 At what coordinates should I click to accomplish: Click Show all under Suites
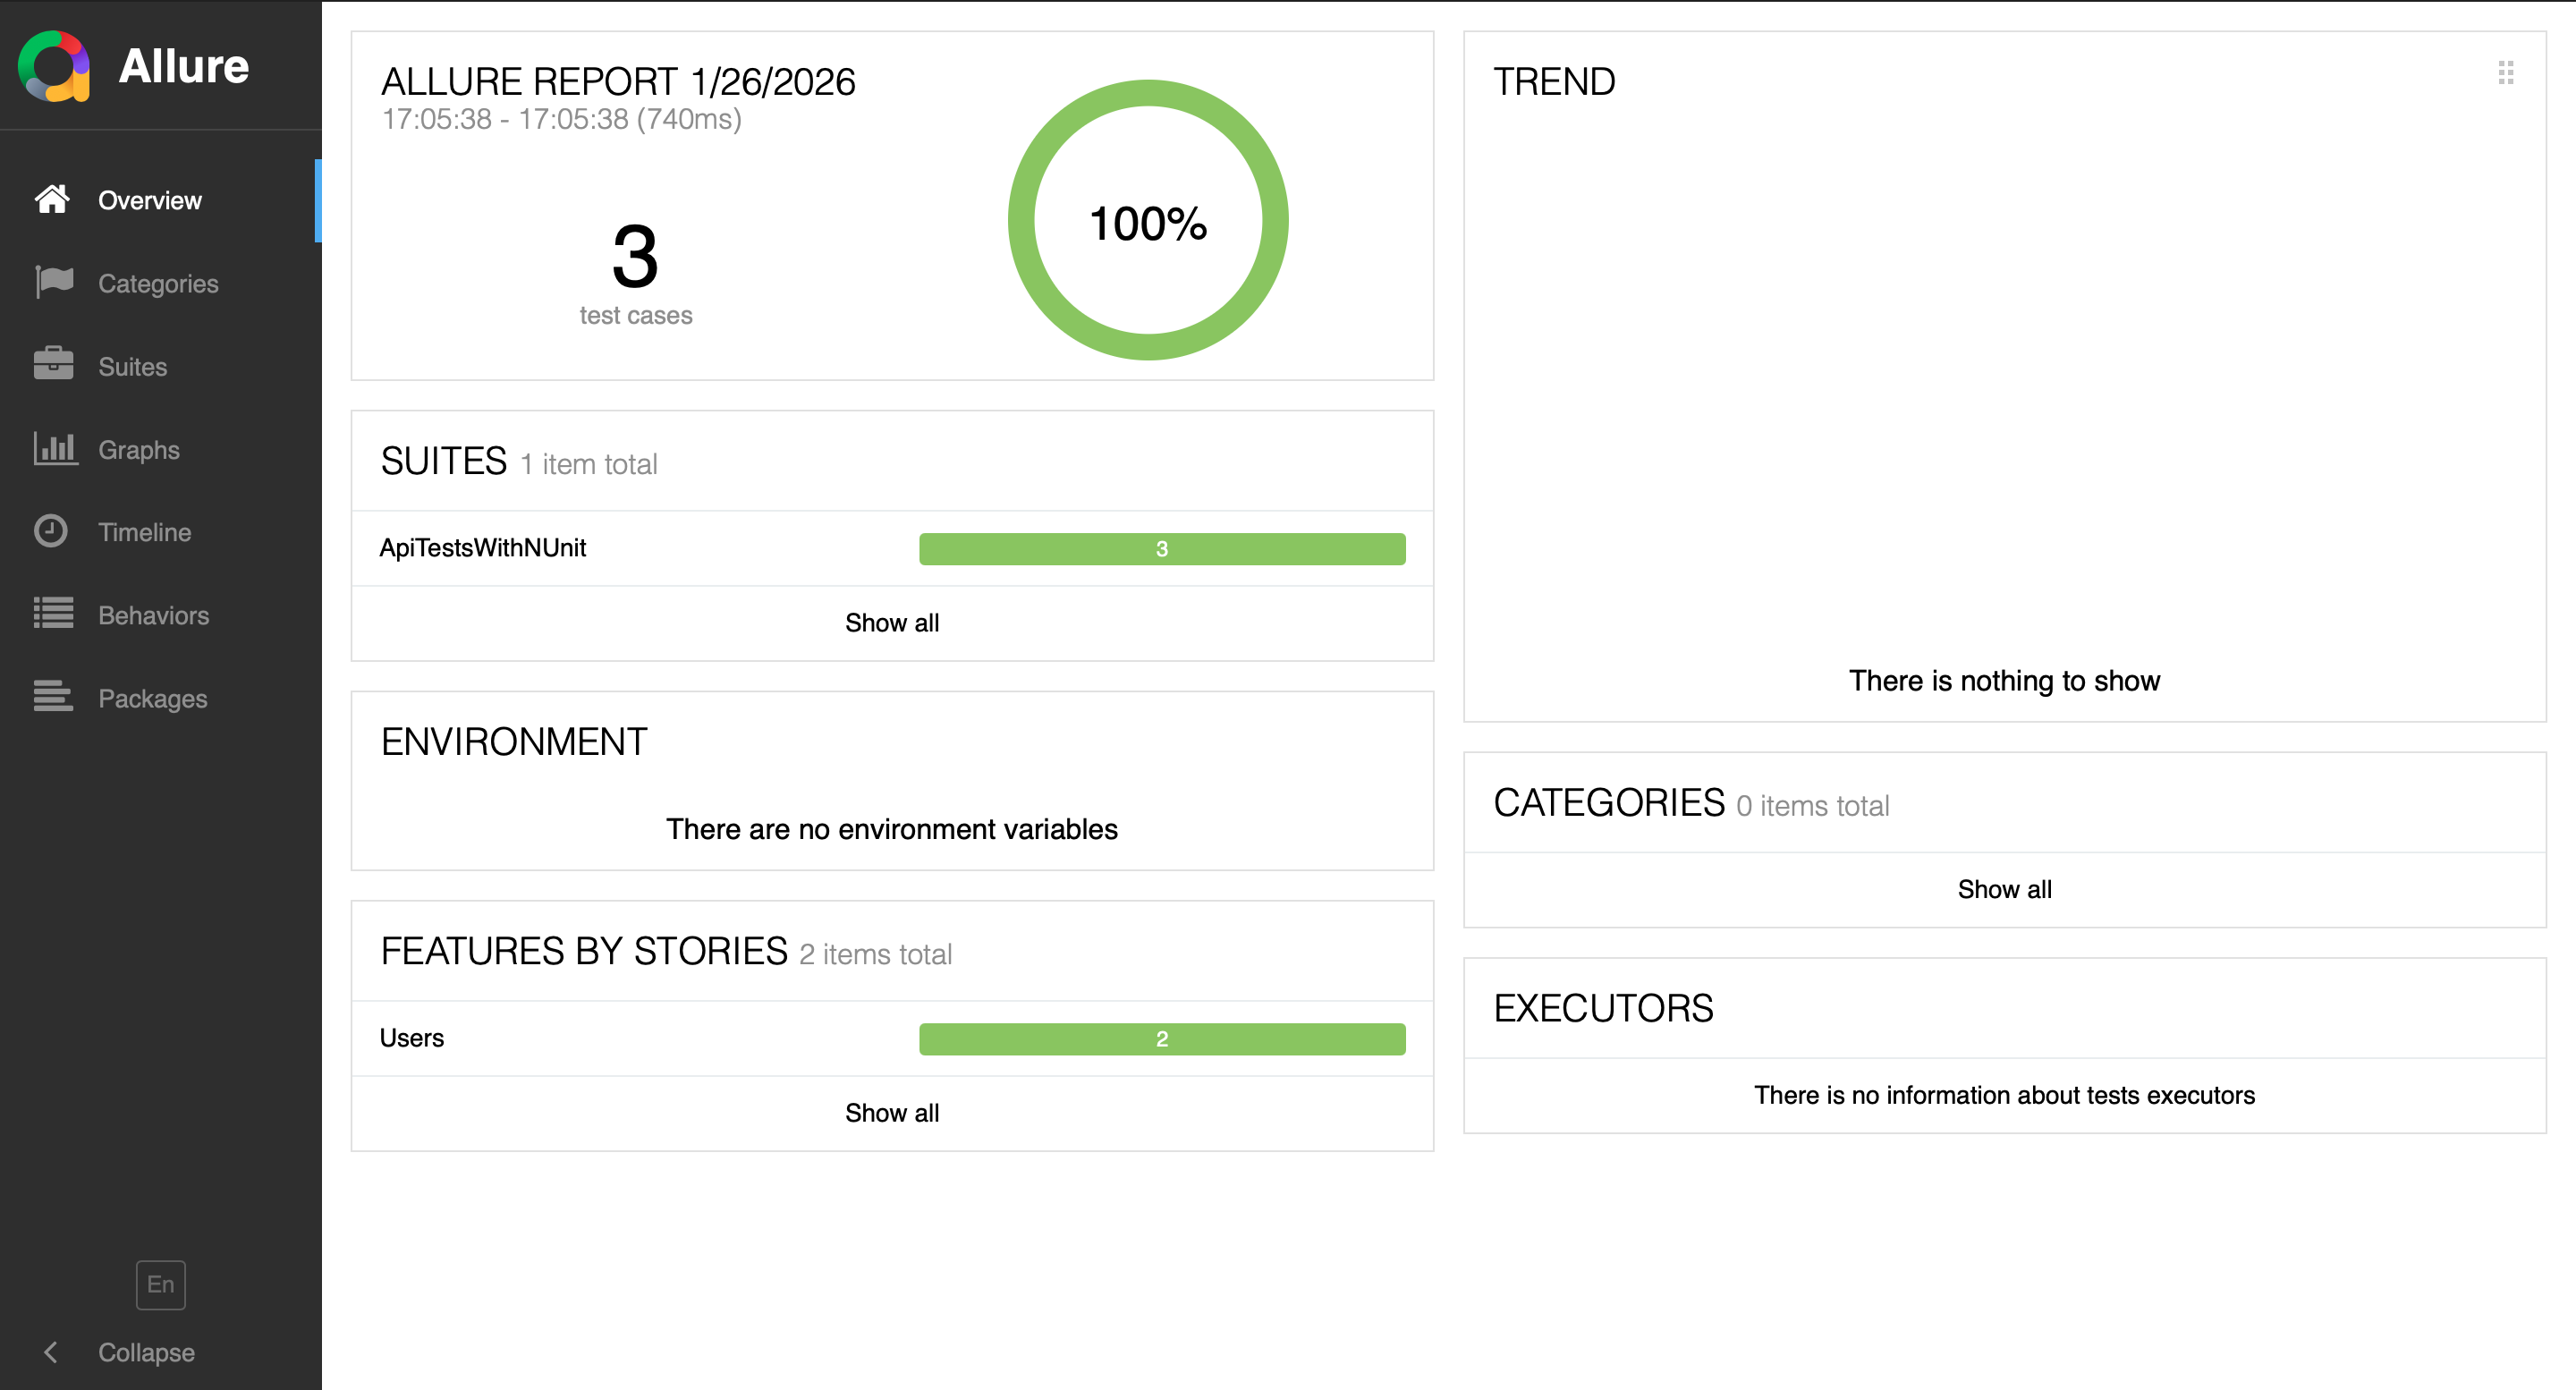point(892,622)
